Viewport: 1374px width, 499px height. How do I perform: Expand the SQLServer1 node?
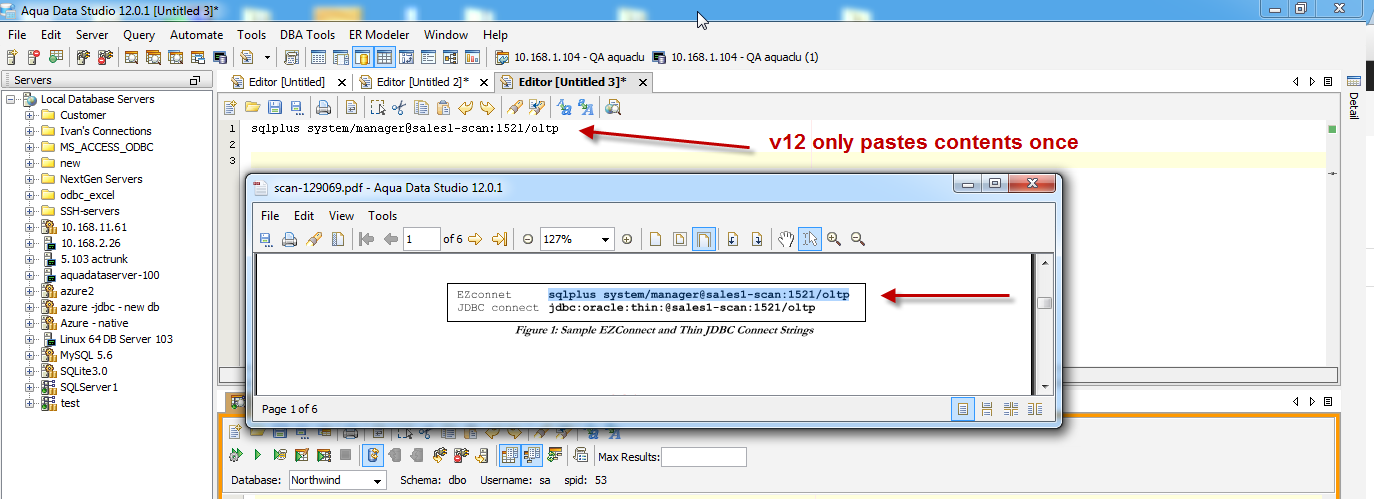pos(30,387)
